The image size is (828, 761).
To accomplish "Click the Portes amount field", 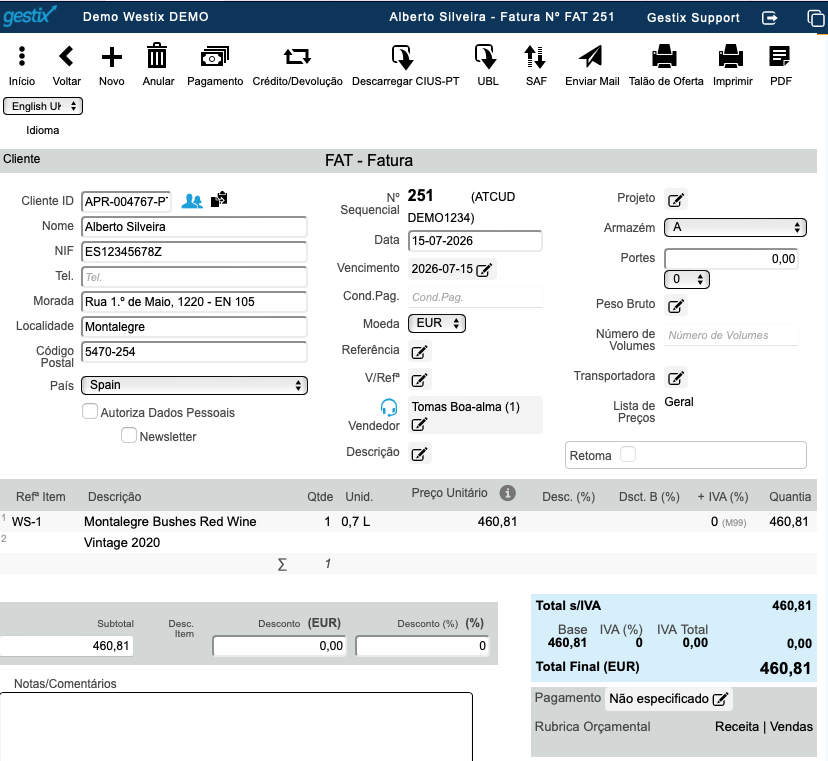I will 731,259.
